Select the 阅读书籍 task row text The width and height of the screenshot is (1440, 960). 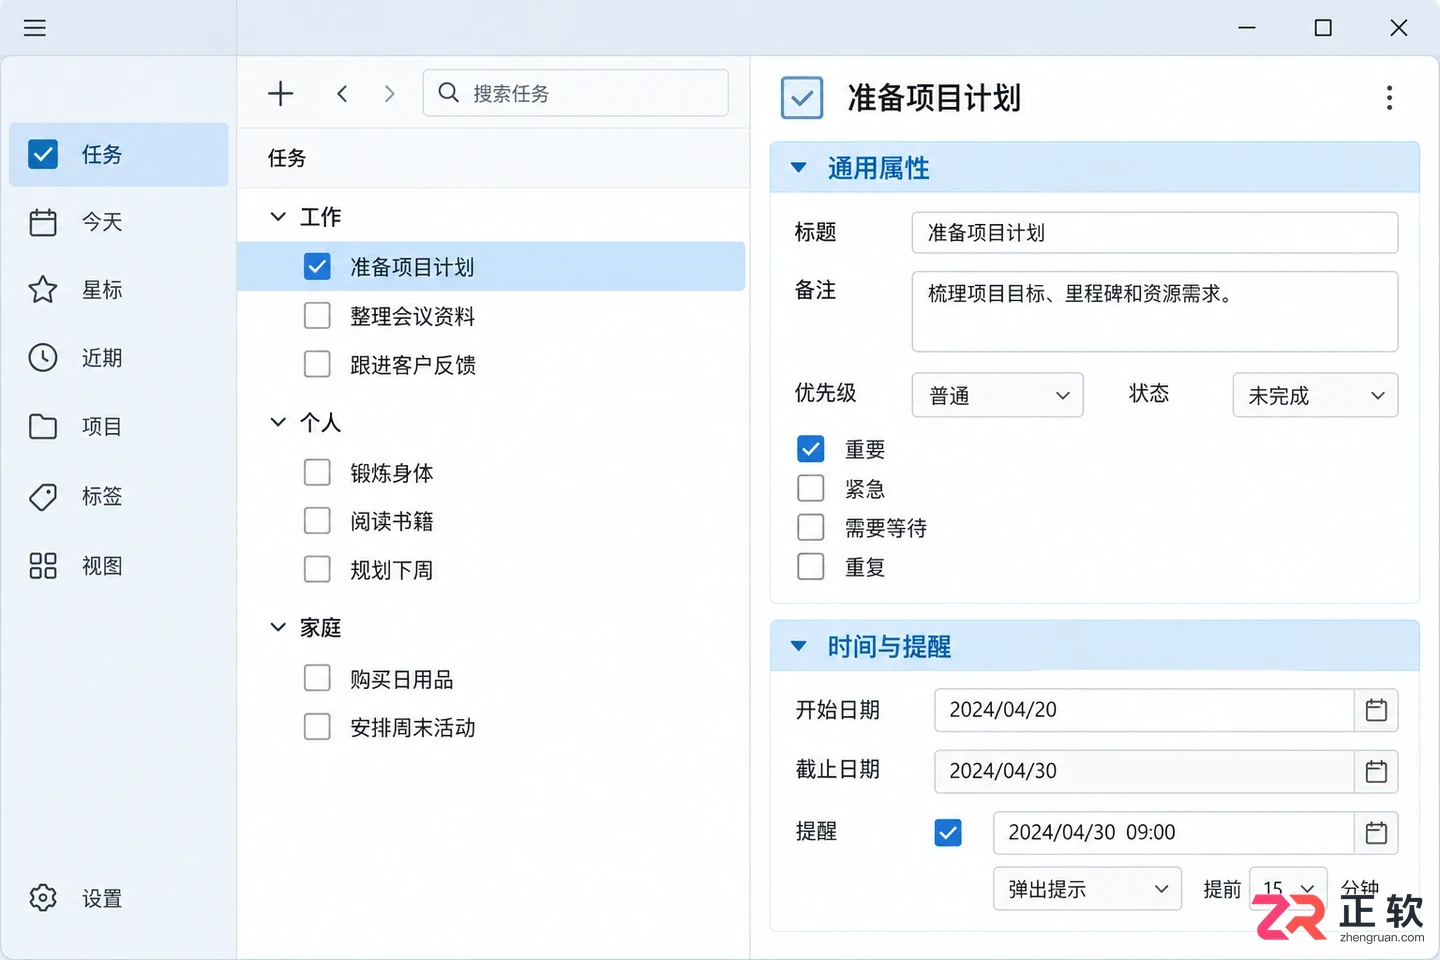point(391,522)
